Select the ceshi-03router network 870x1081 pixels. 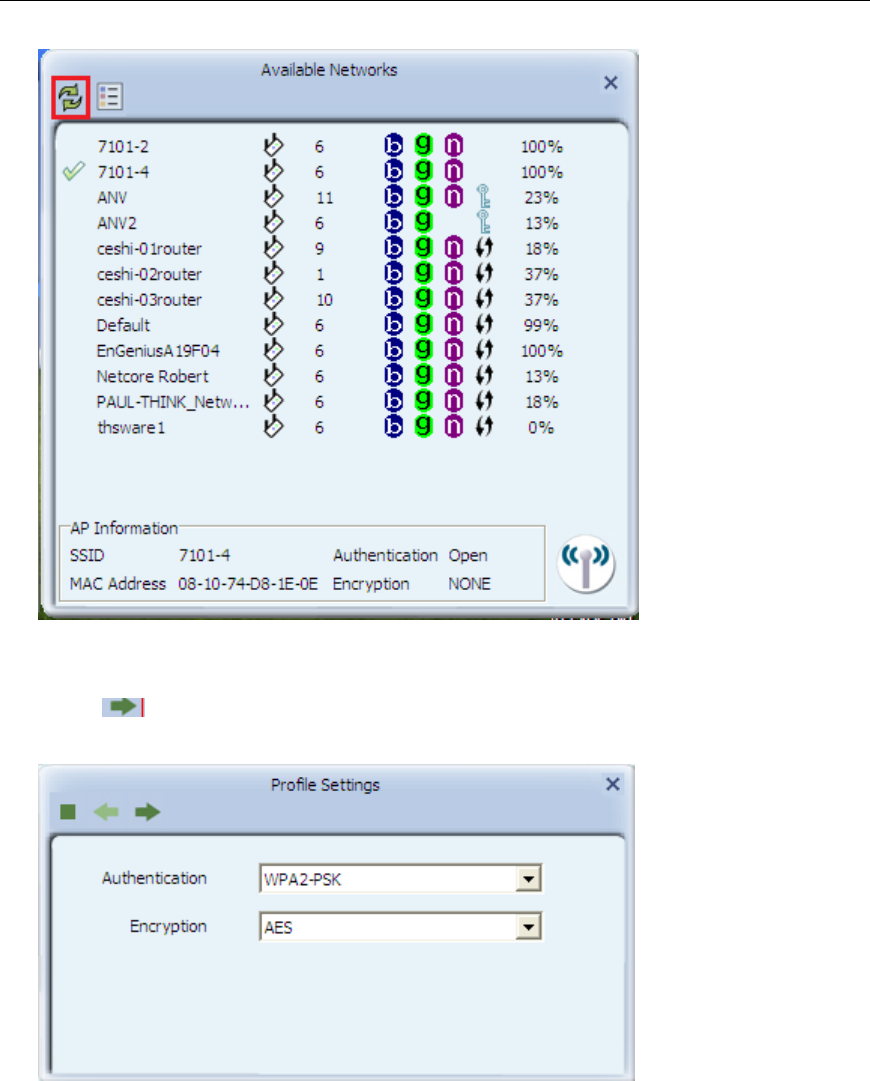150,300
